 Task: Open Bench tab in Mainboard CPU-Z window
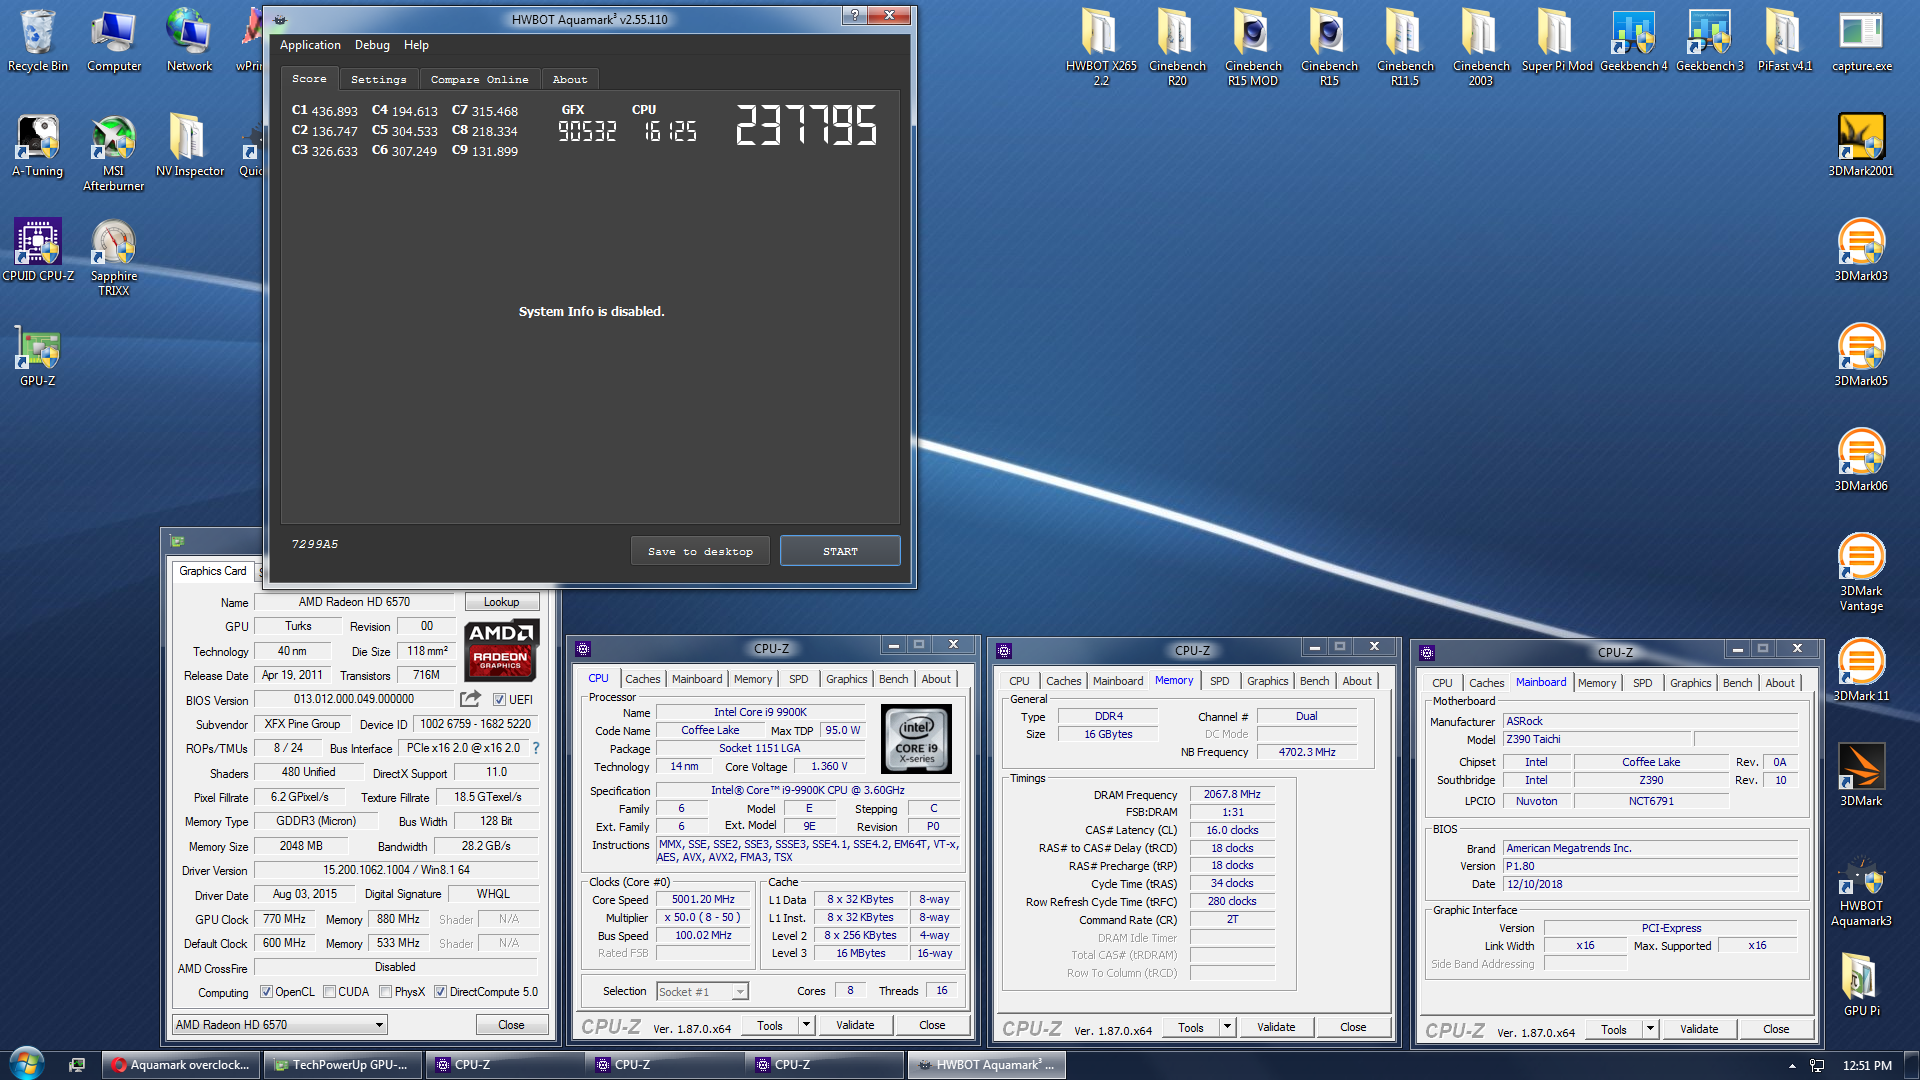[1737, 683]
